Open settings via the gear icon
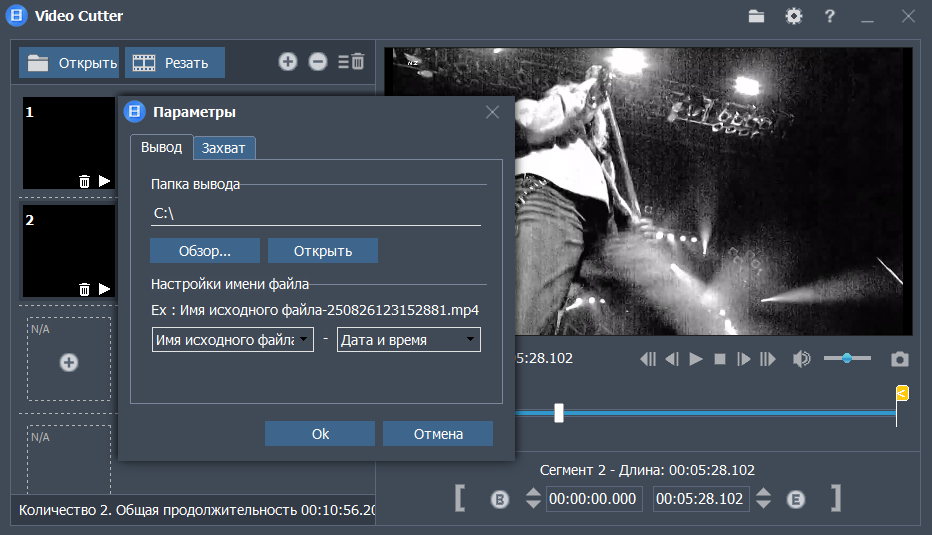This screenshot has width=932, height=535. (794, 16)
